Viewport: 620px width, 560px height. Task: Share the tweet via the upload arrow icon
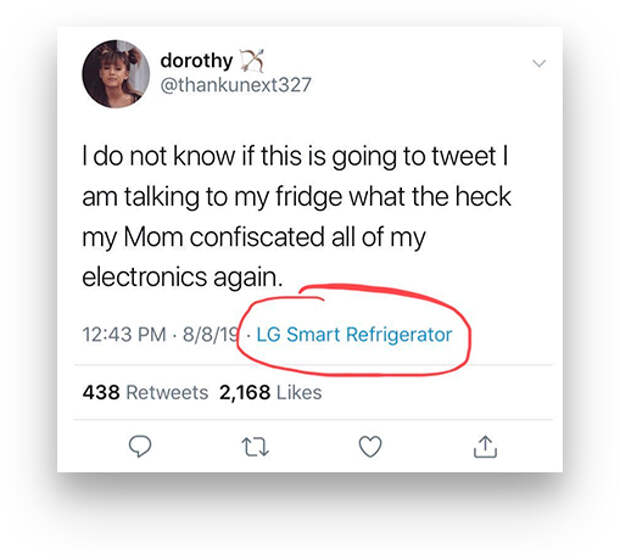tap(485, 446)
